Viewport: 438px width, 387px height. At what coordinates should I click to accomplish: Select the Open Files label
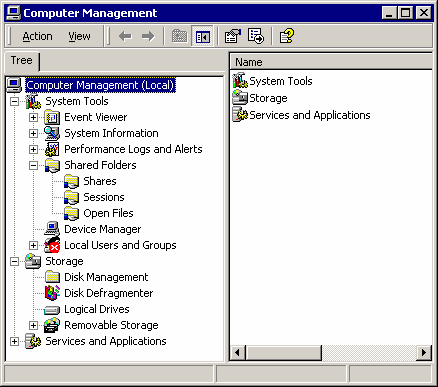click(108, 213)
